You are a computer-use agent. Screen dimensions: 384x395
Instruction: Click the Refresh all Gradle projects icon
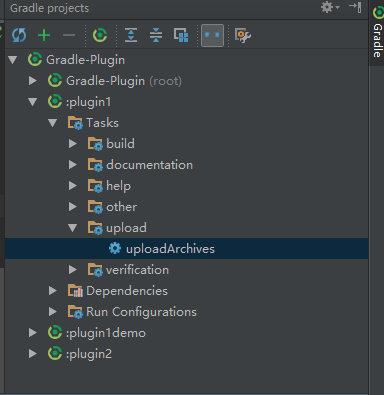pyautogui.click(x=19, y=35)
